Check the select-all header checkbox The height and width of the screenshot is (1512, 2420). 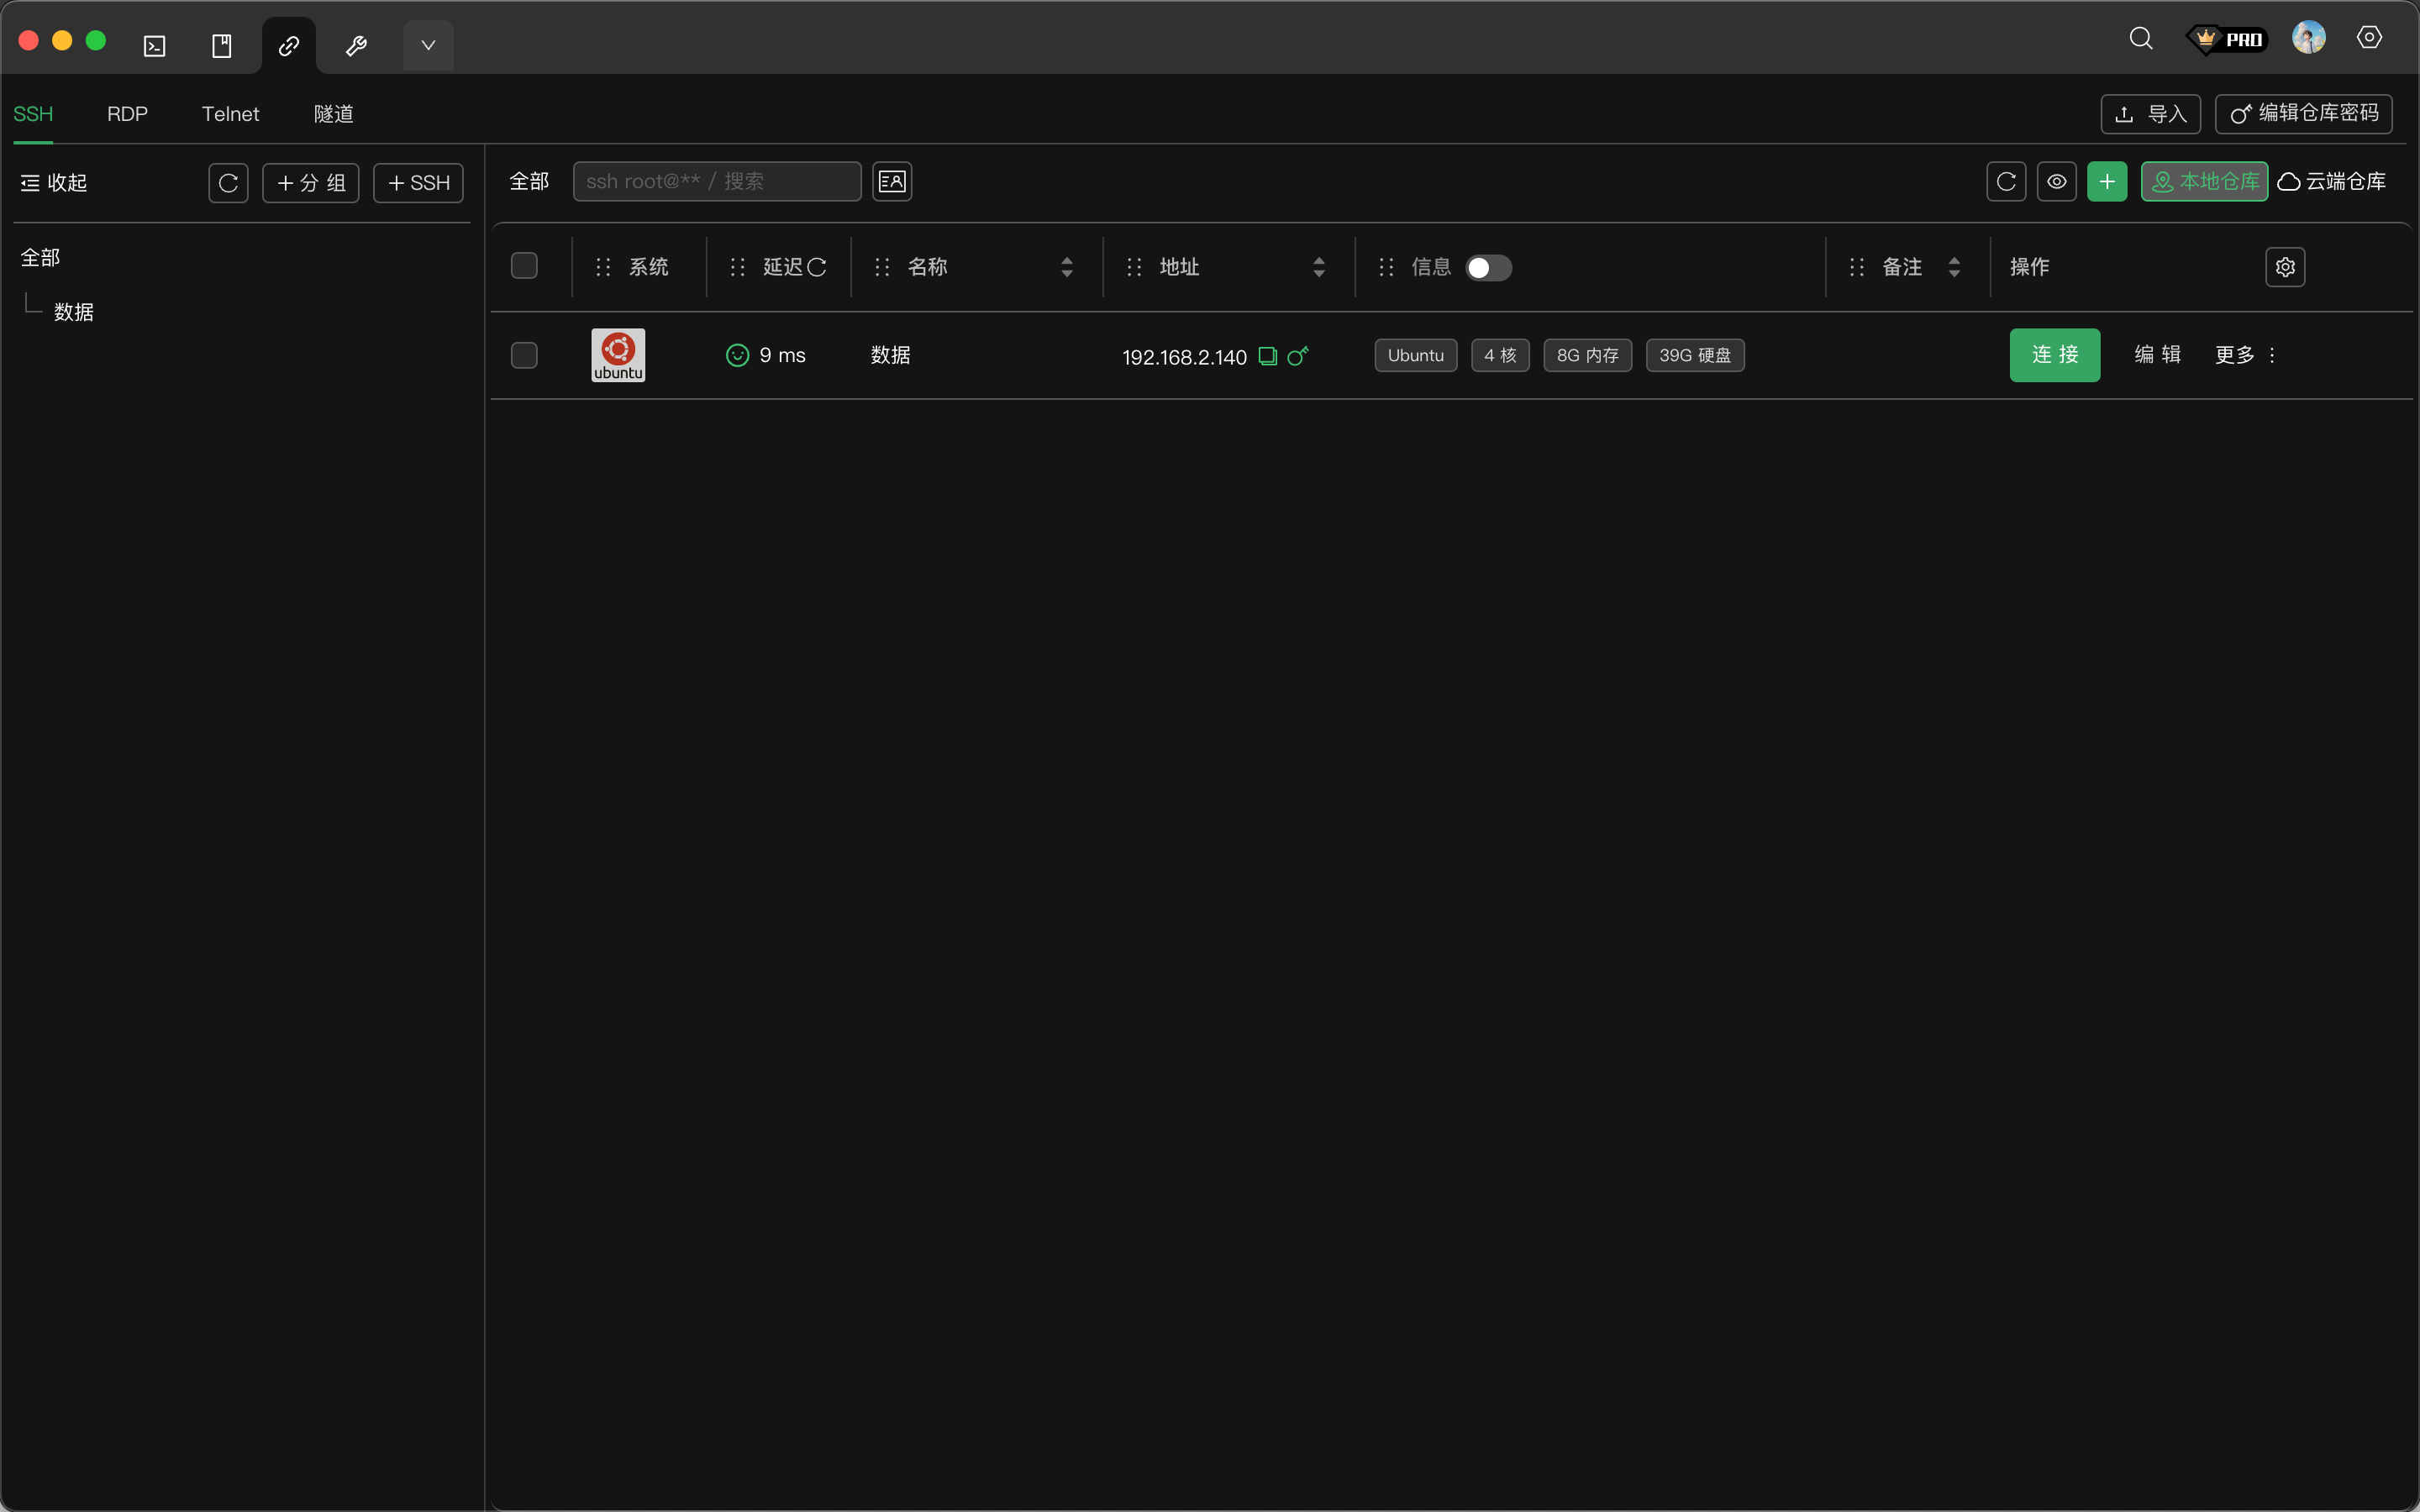tap(524, 266)
